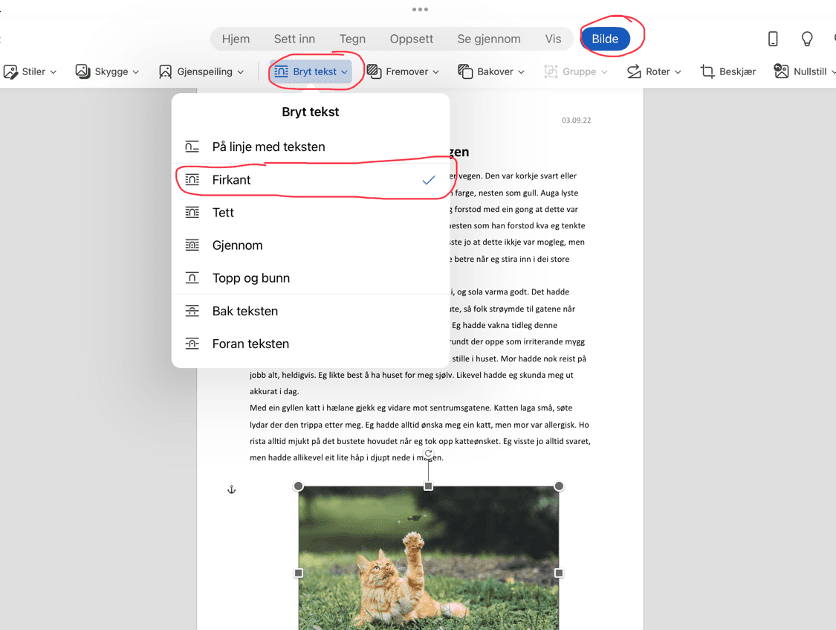Select the Oppsett tab
The width and height of the screenshot is (836, 630).
pyautogui.click(x=411, y=39)
